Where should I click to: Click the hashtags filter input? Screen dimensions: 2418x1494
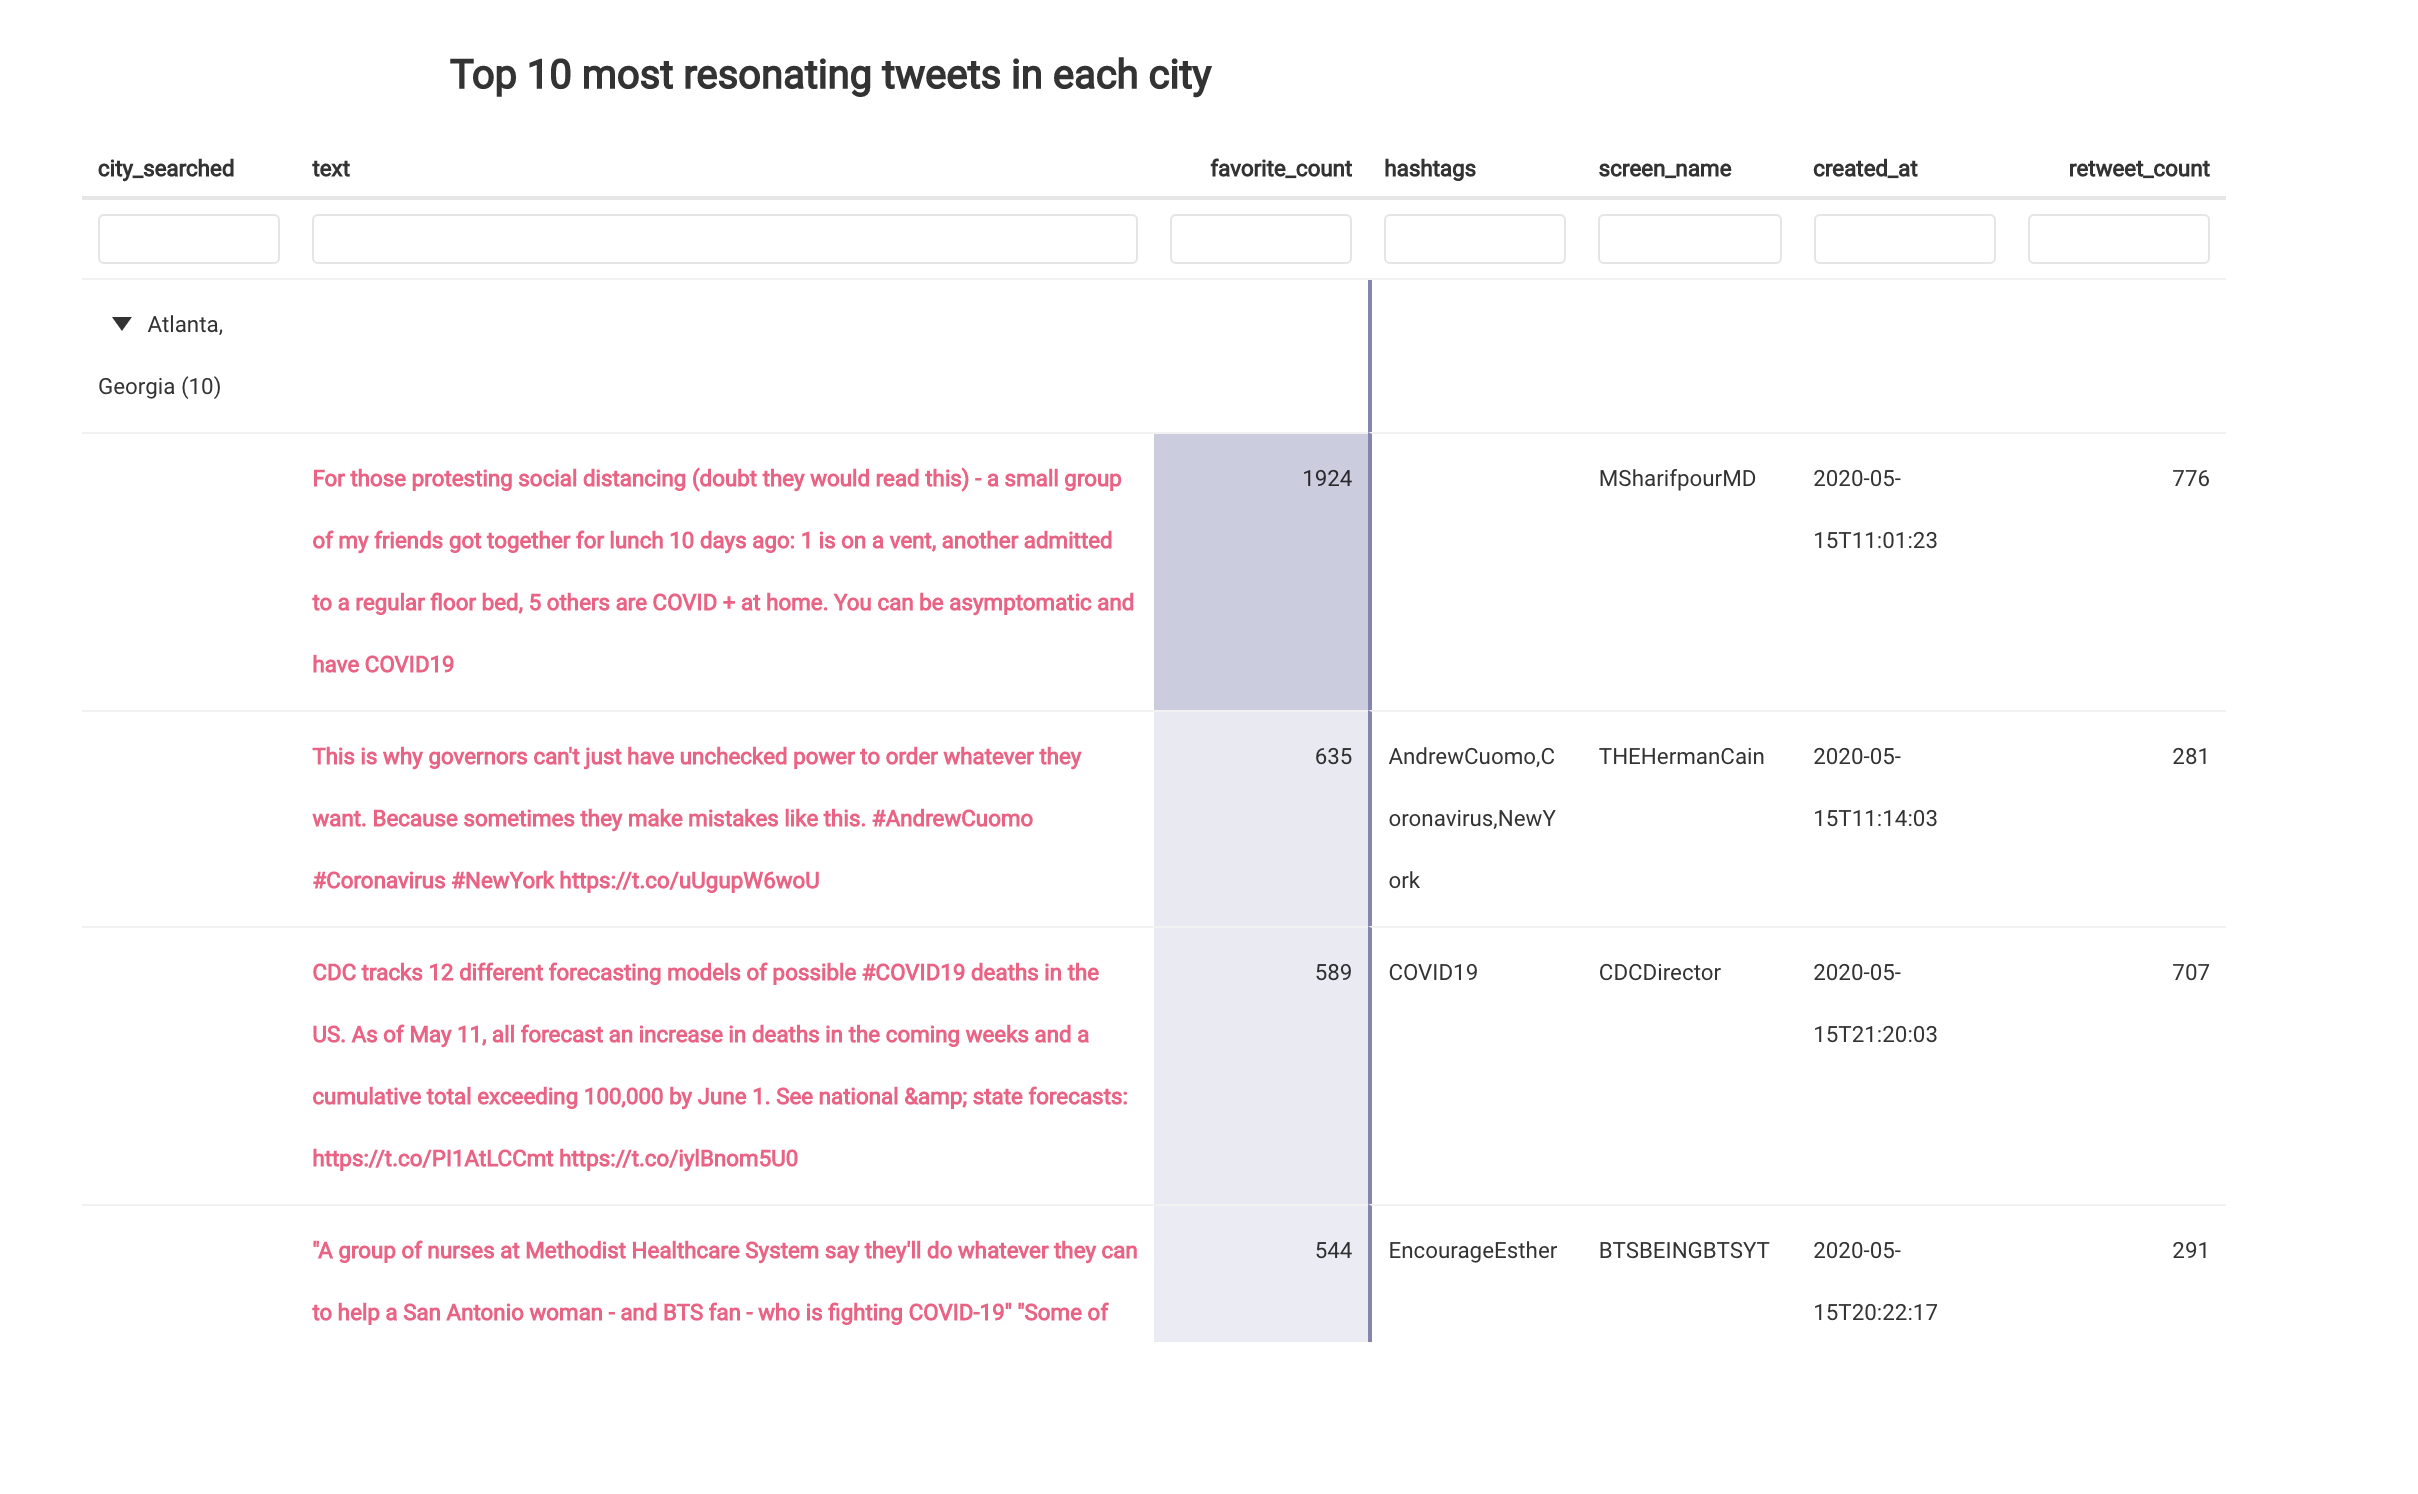click(x=1474, y=239)
